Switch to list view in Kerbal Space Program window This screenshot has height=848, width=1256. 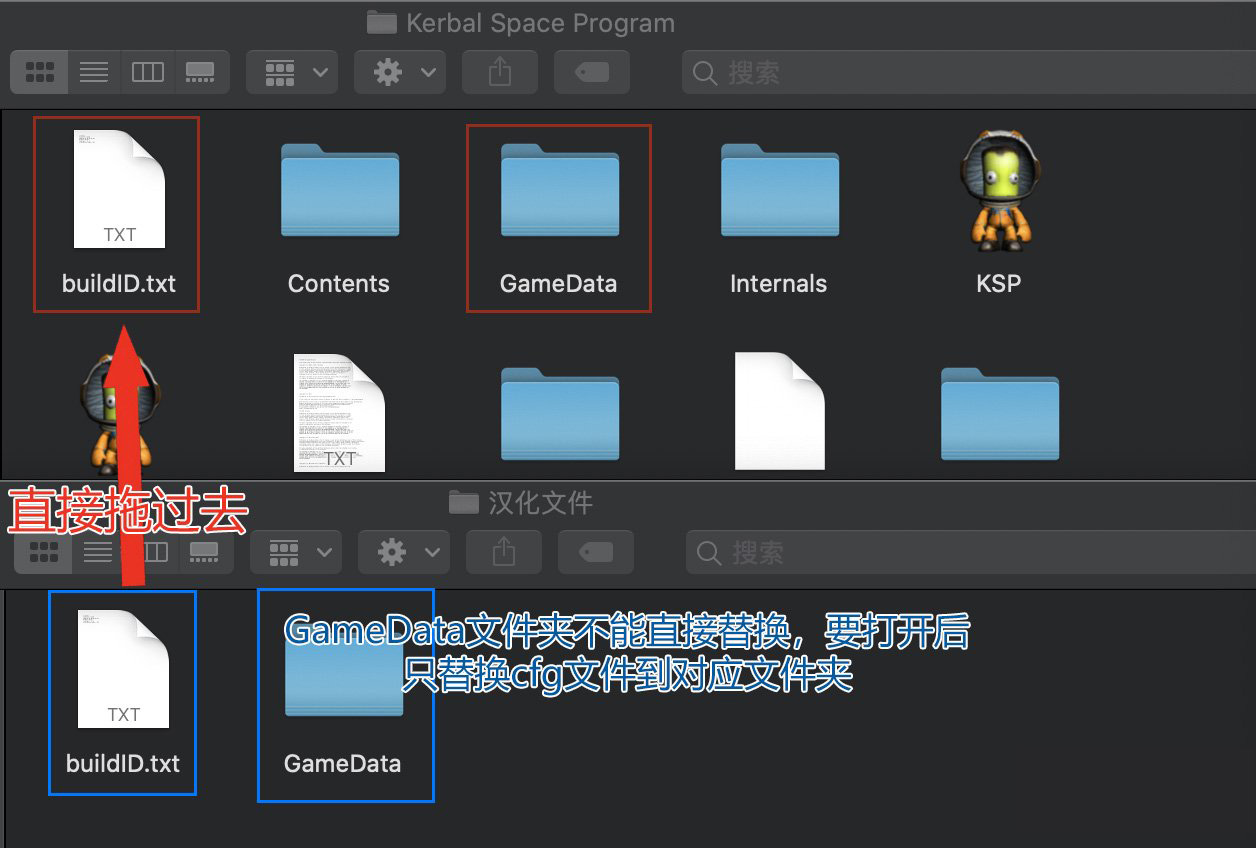click(94, 72)
